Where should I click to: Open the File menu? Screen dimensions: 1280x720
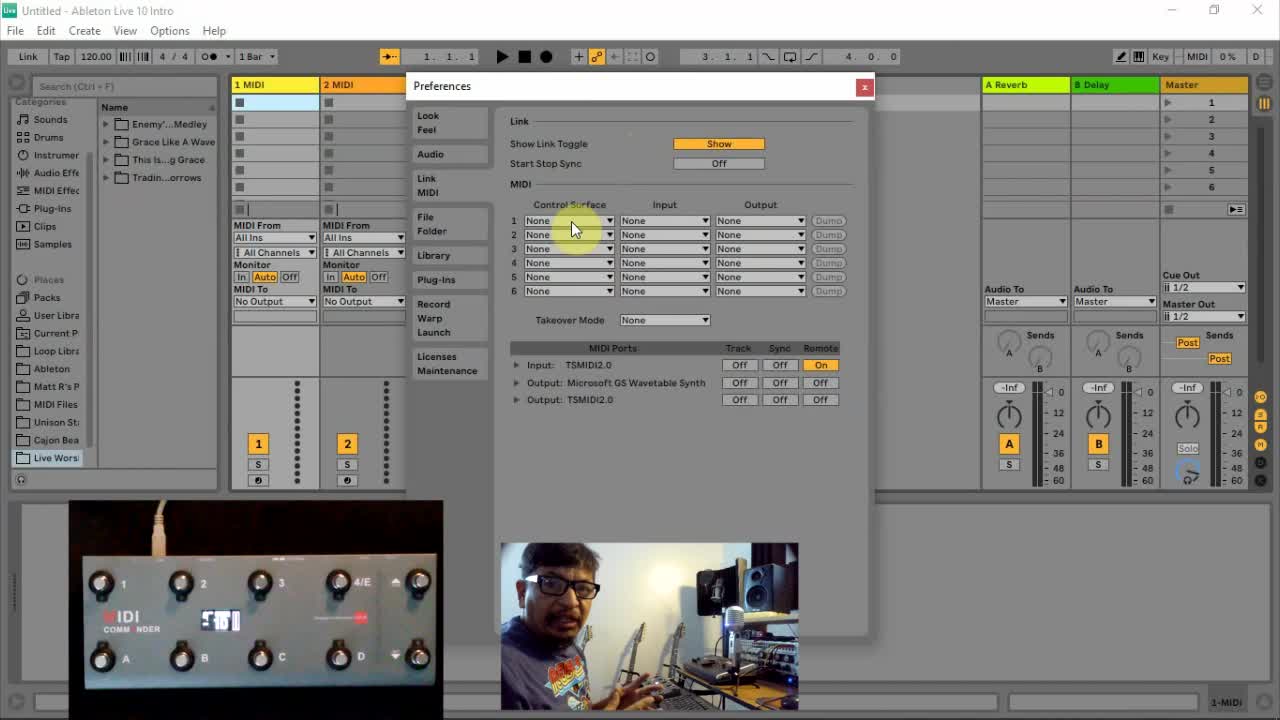(16, 31)
